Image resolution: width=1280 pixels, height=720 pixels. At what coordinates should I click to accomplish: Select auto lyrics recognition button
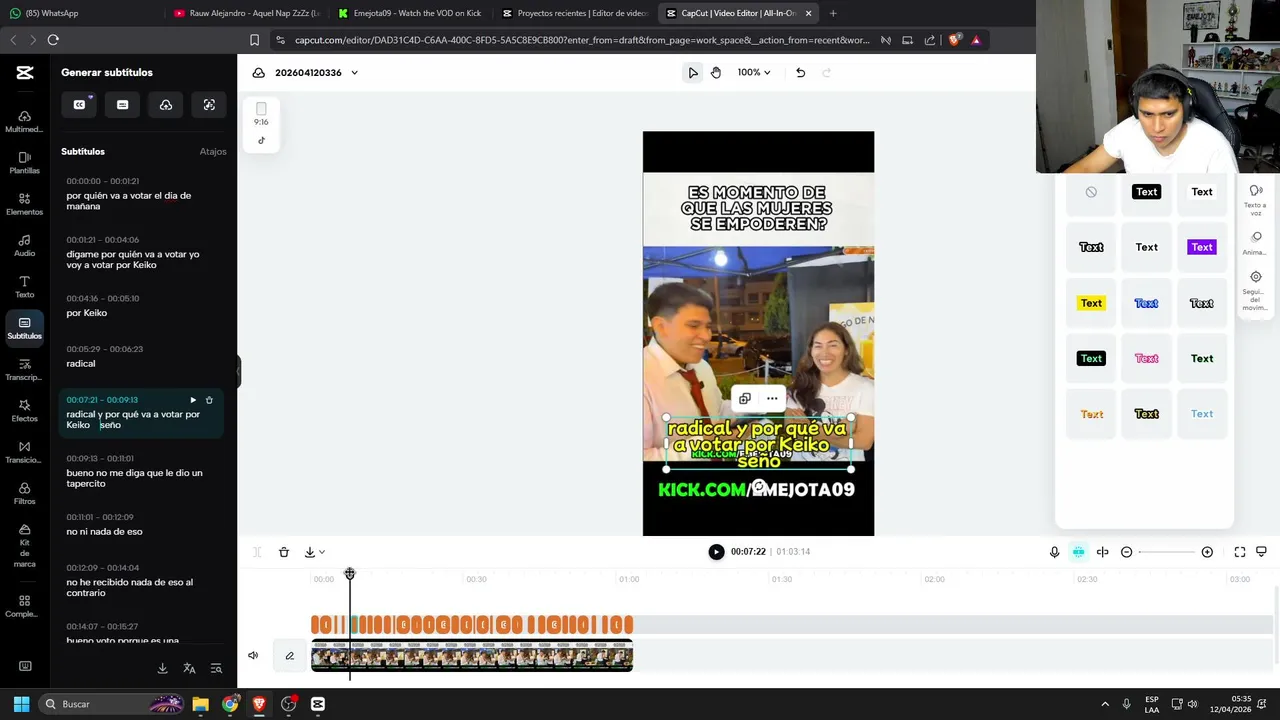coord(209,105)
